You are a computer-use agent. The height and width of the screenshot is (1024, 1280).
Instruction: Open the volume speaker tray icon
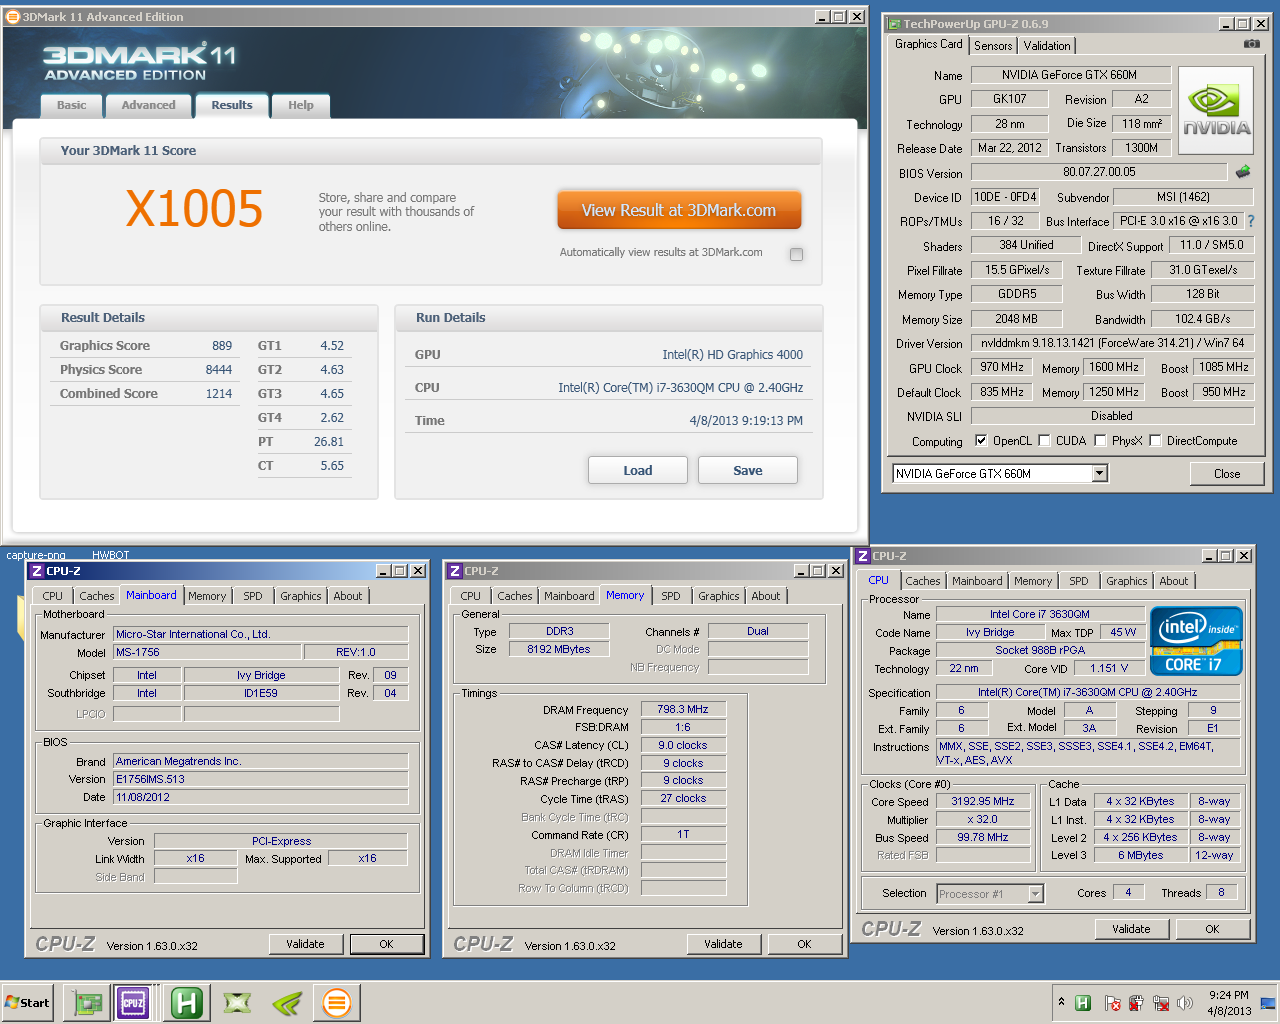(1186, 1003)
